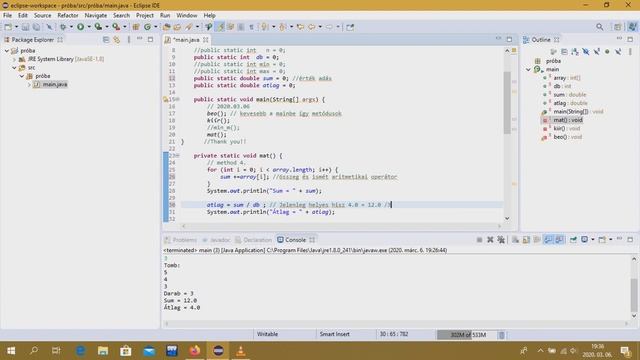The image size is (640, 360).
Task: Open the Run button dropdown arrow
Action: click(x=89, y=27)
